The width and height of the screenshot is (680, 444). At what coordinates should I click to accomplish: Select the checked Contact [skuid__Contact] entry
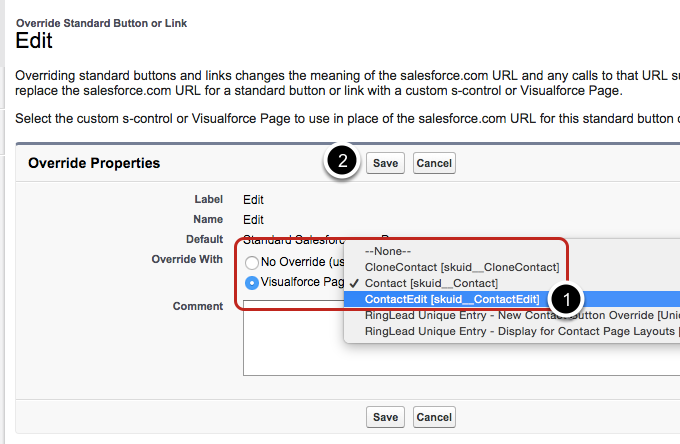pos(431,284)
